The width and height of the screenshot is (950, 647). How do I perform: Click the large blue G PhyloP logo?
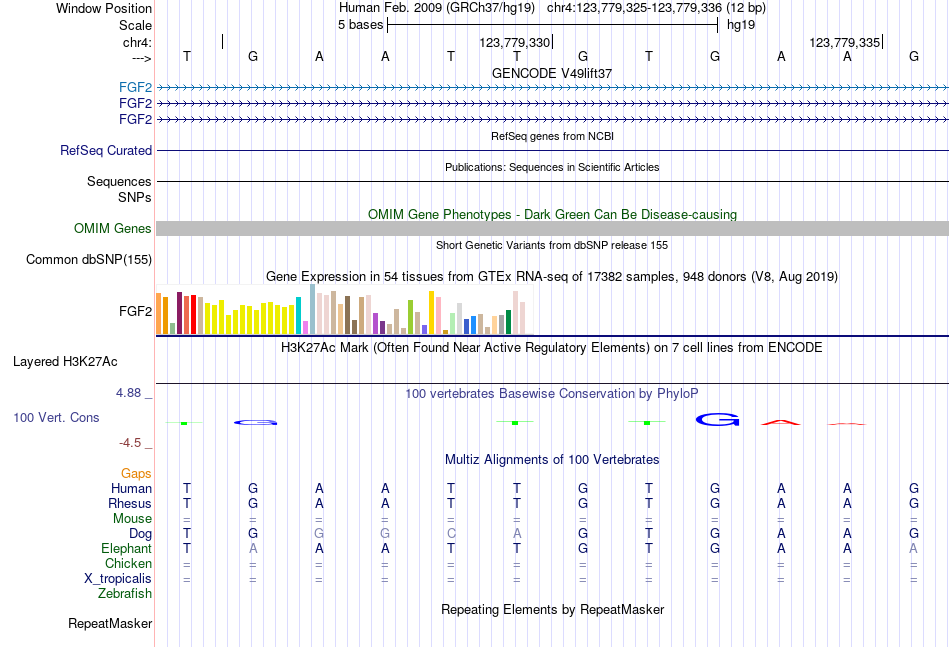coord(718,419)
